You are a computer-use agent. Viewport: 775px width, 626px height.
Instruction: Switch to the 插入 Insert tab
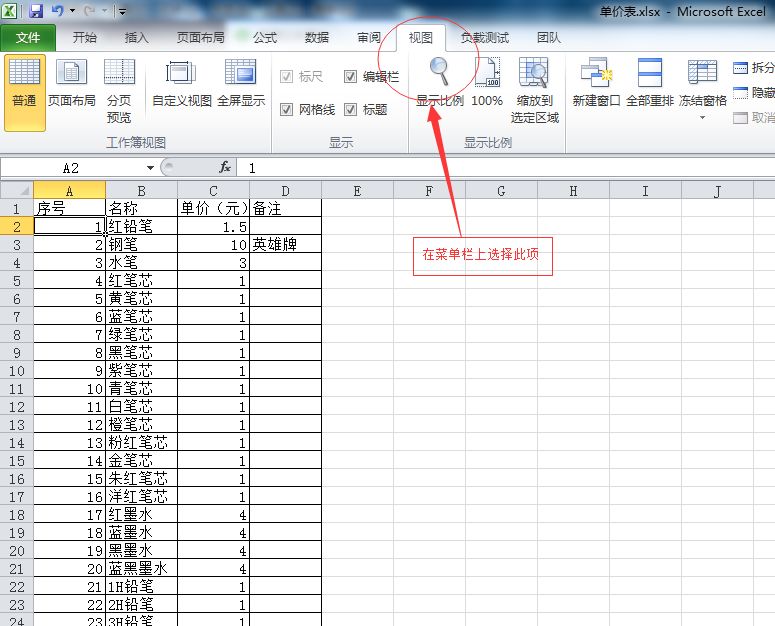136,38
